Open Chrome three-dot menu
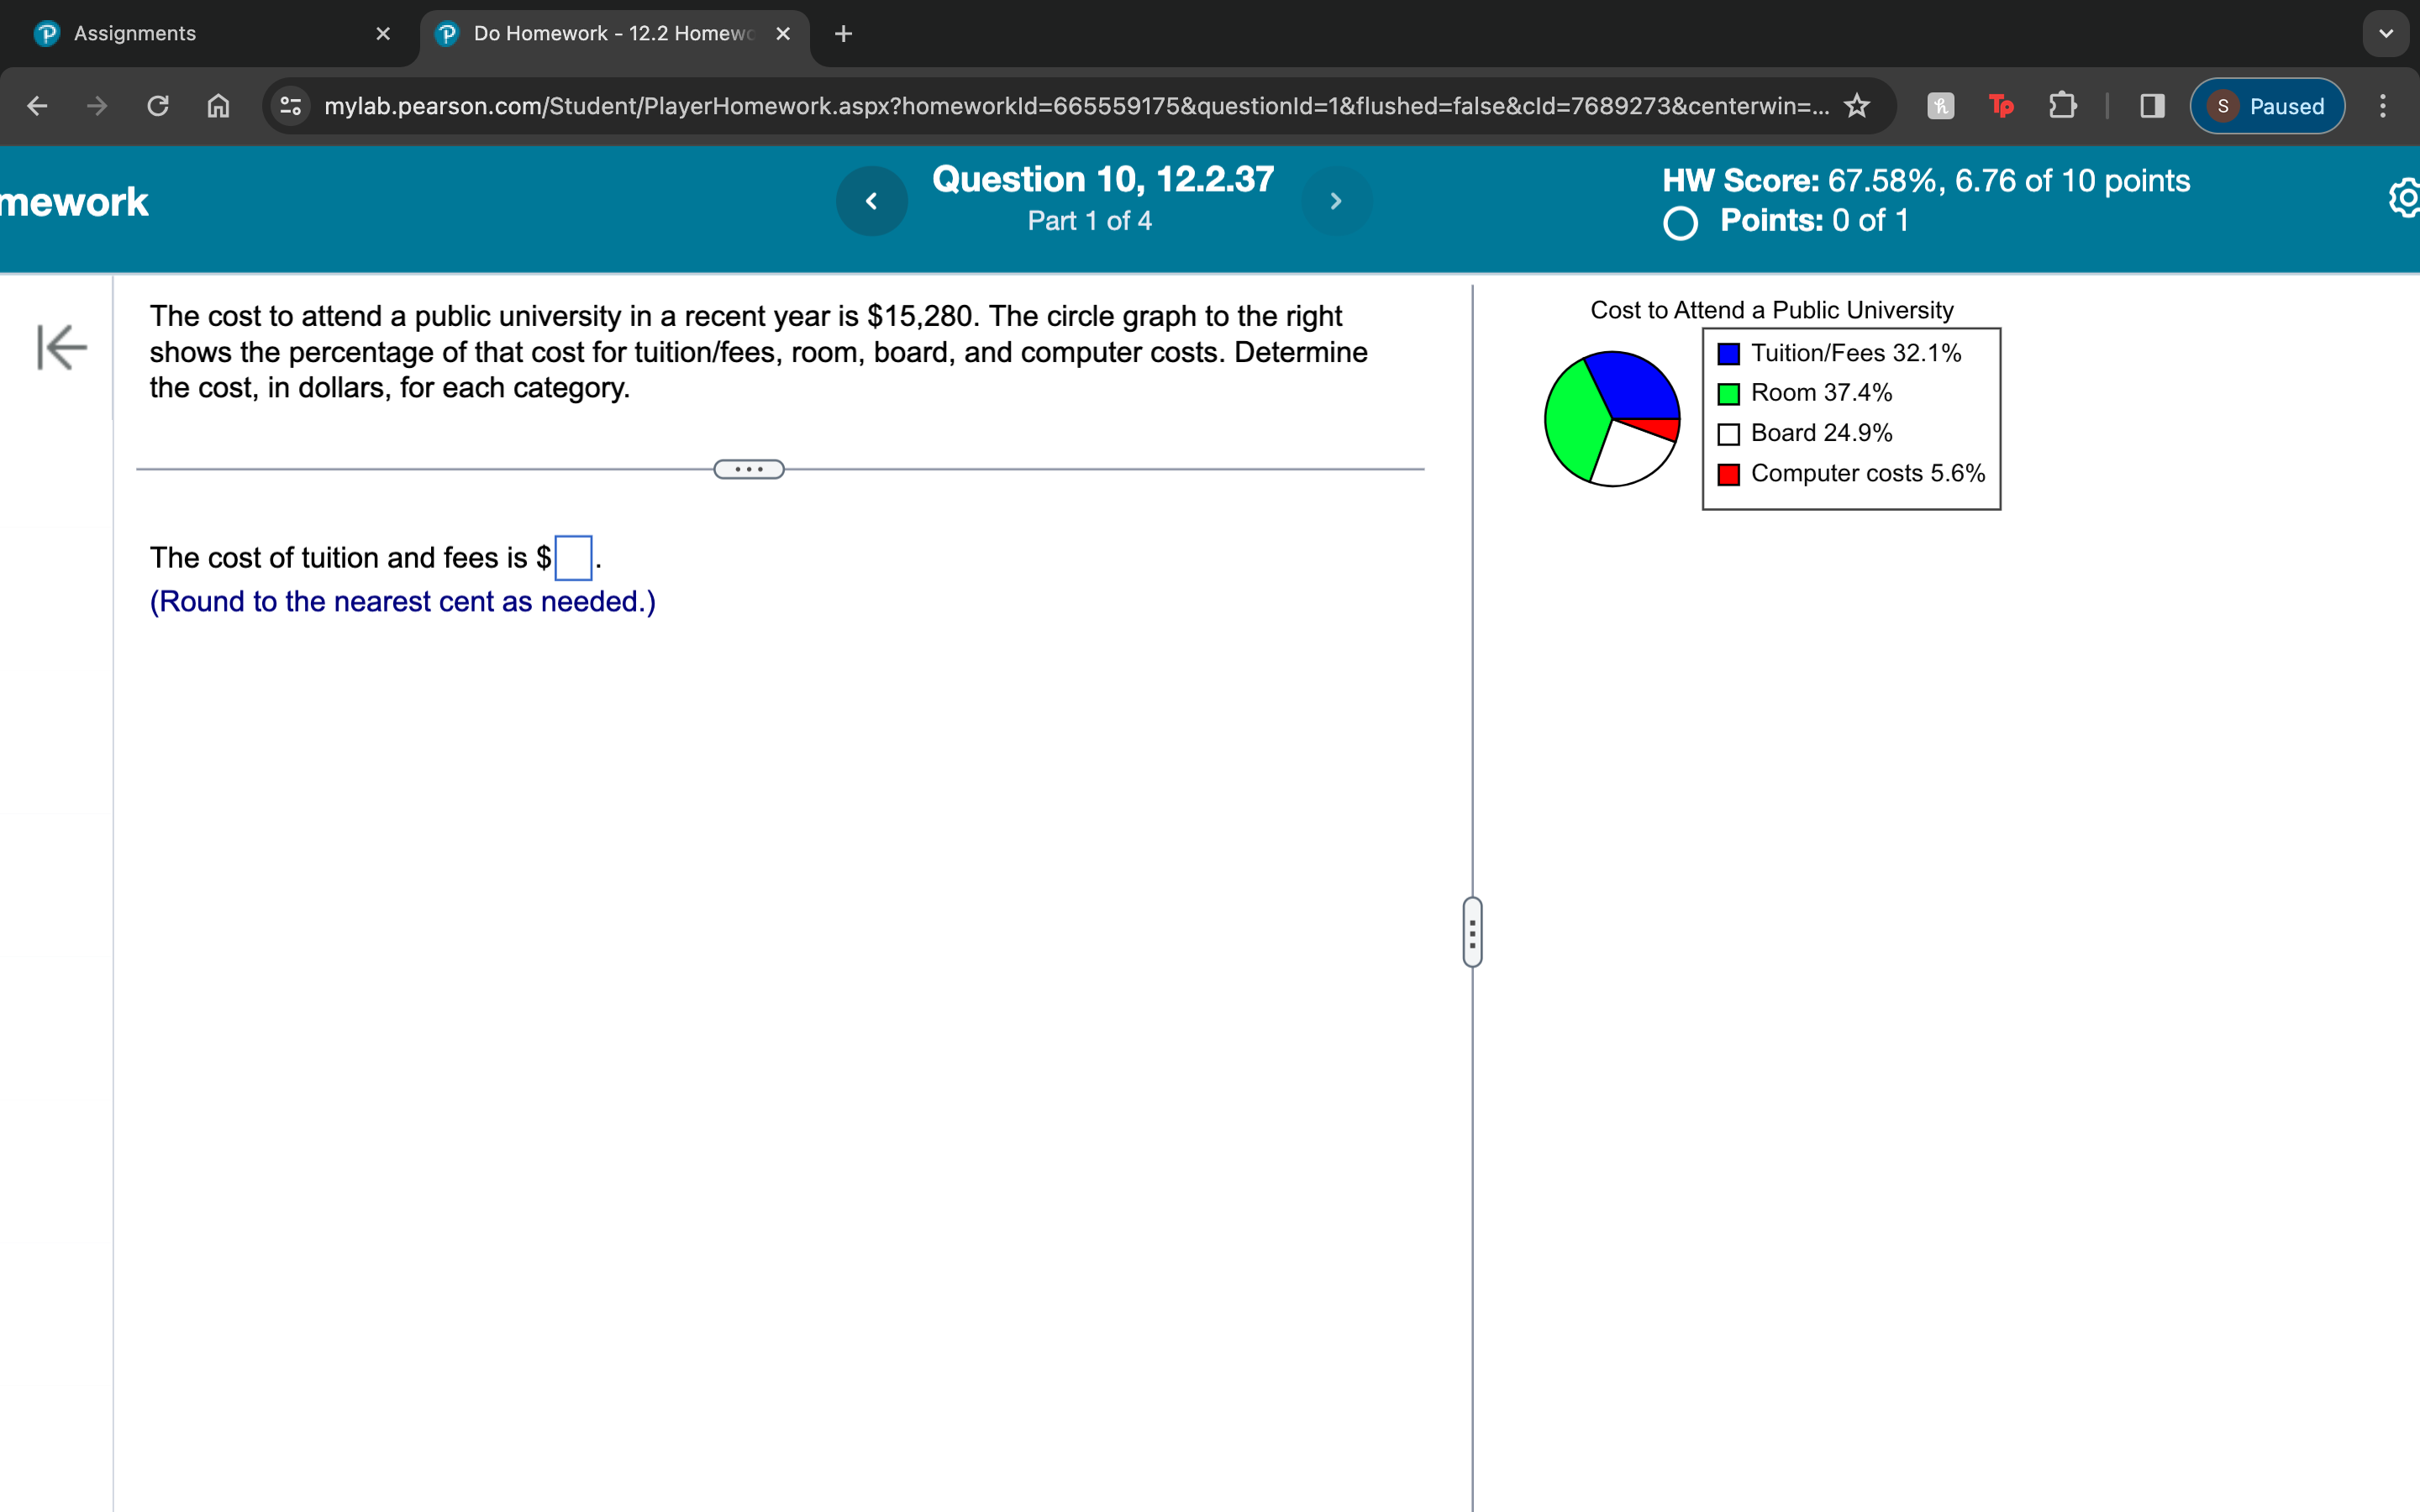This screenshot has height=1512, width=2420. [x=2382, y=106]
